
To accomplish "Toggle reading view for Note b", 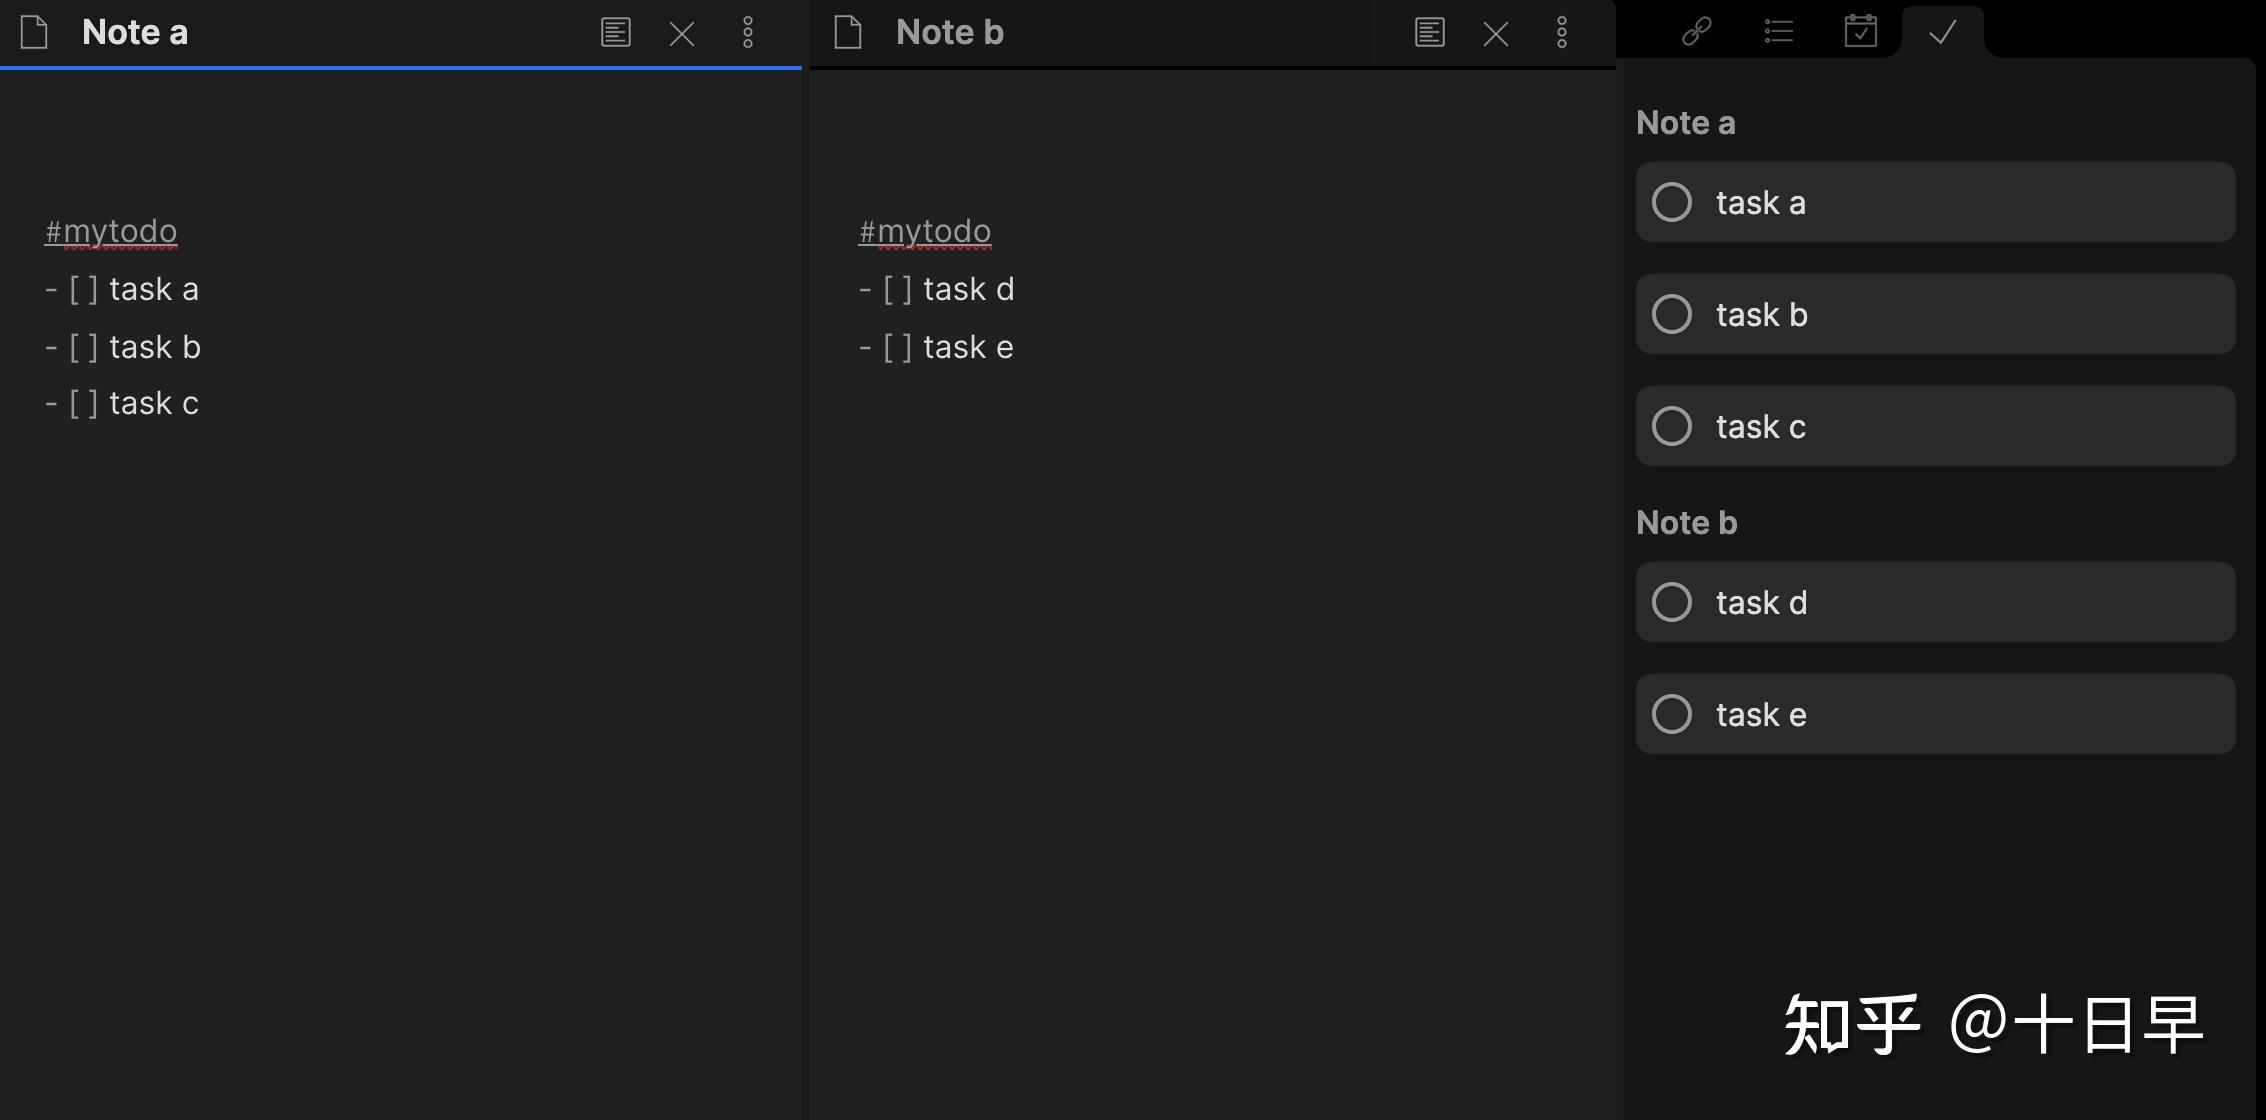I will 1429,33.
